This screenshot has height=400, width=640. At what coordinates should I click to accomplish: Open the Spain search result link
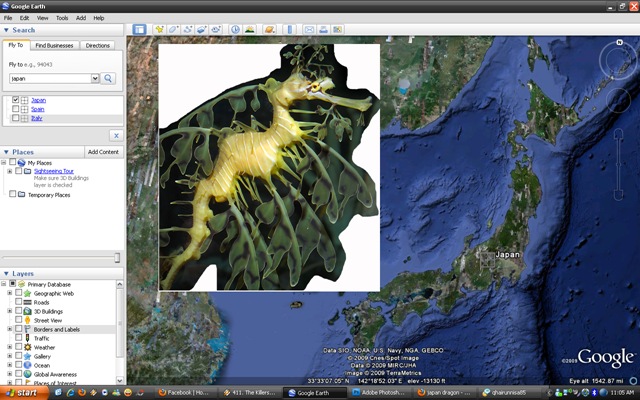click(x=38, y=109)
